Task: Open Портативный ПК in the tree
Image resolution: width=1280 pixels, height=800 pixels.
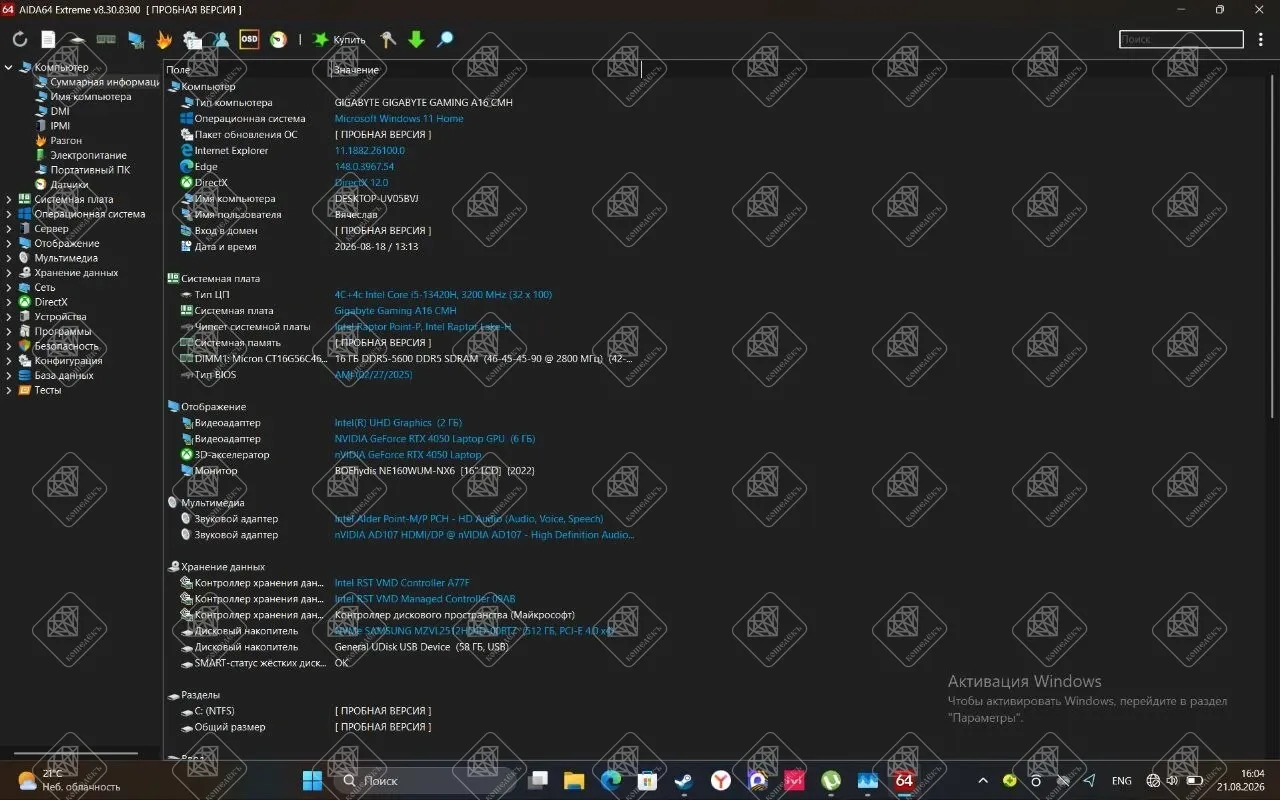Action: [90, 170]
